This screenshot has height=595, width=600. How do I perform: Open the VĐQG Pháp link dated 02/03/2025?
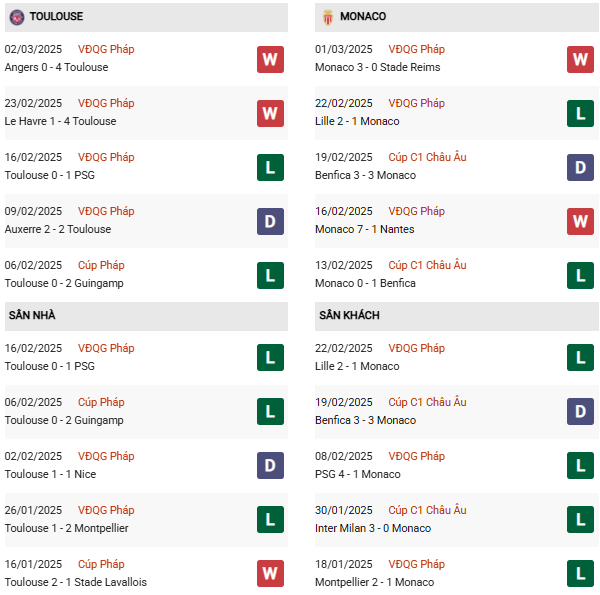click(x=107, y=49)
